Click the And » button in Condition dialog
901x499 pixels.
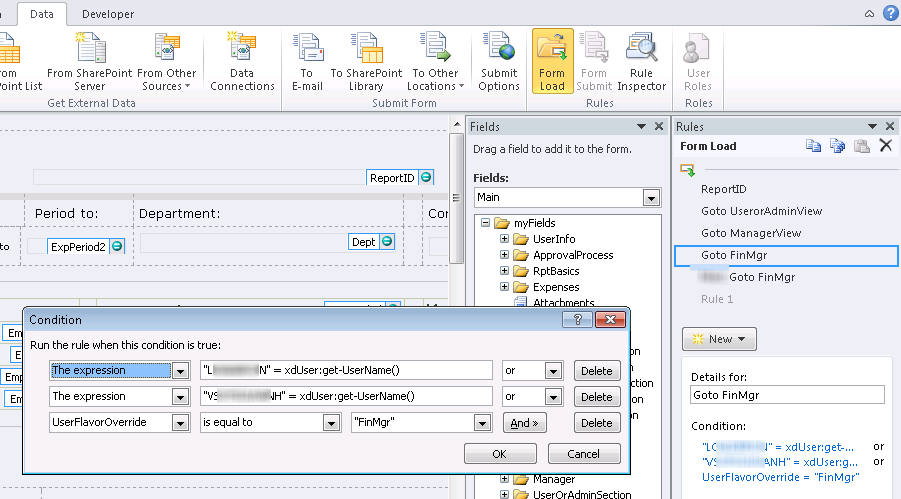(x=526, y=423)
